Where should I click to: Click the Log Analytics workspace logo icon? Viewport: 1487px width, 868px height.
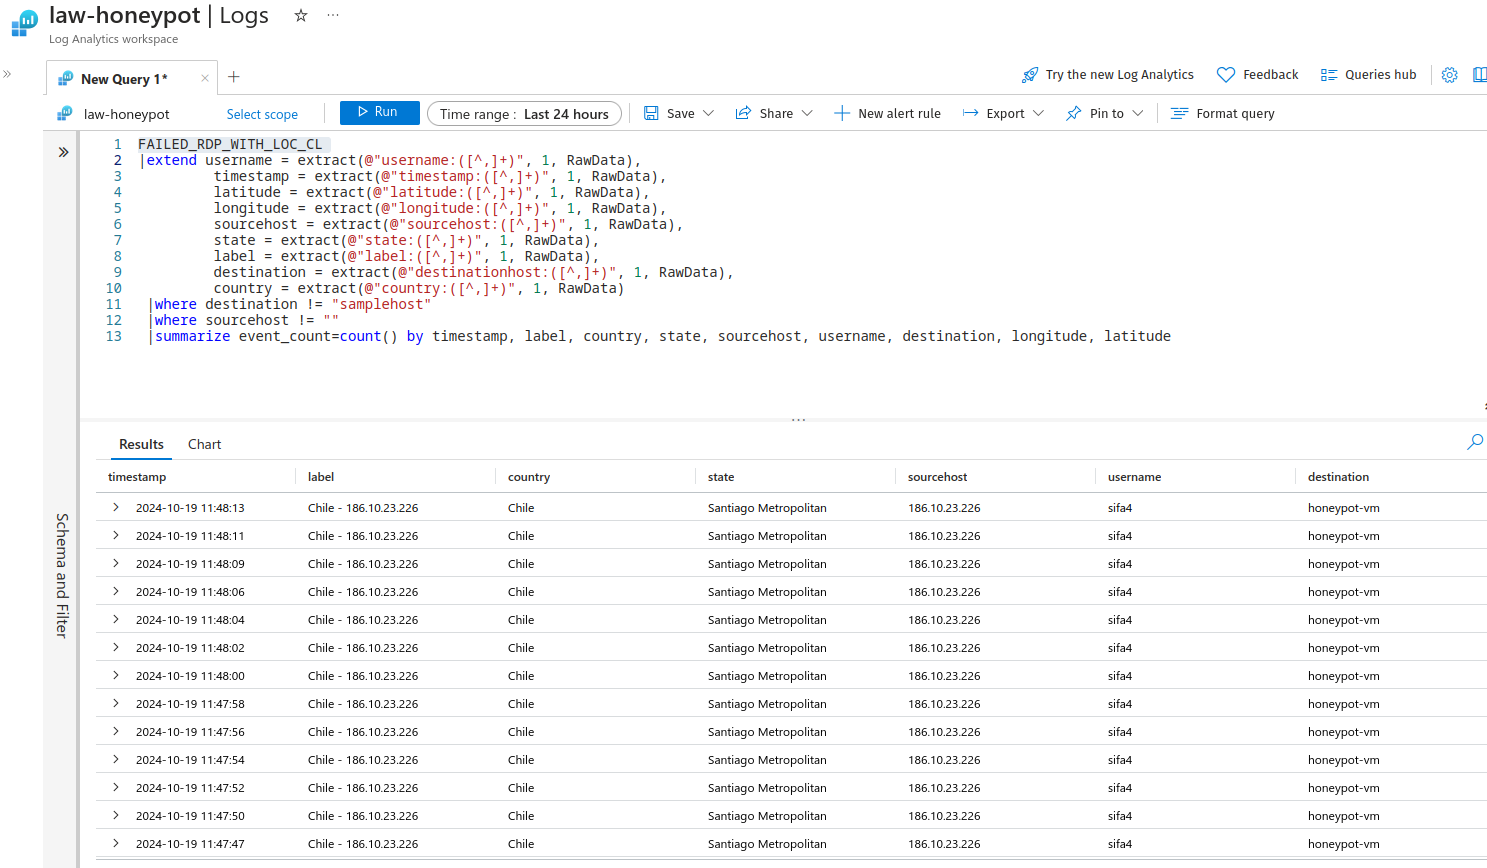click(x=24, y=23)
